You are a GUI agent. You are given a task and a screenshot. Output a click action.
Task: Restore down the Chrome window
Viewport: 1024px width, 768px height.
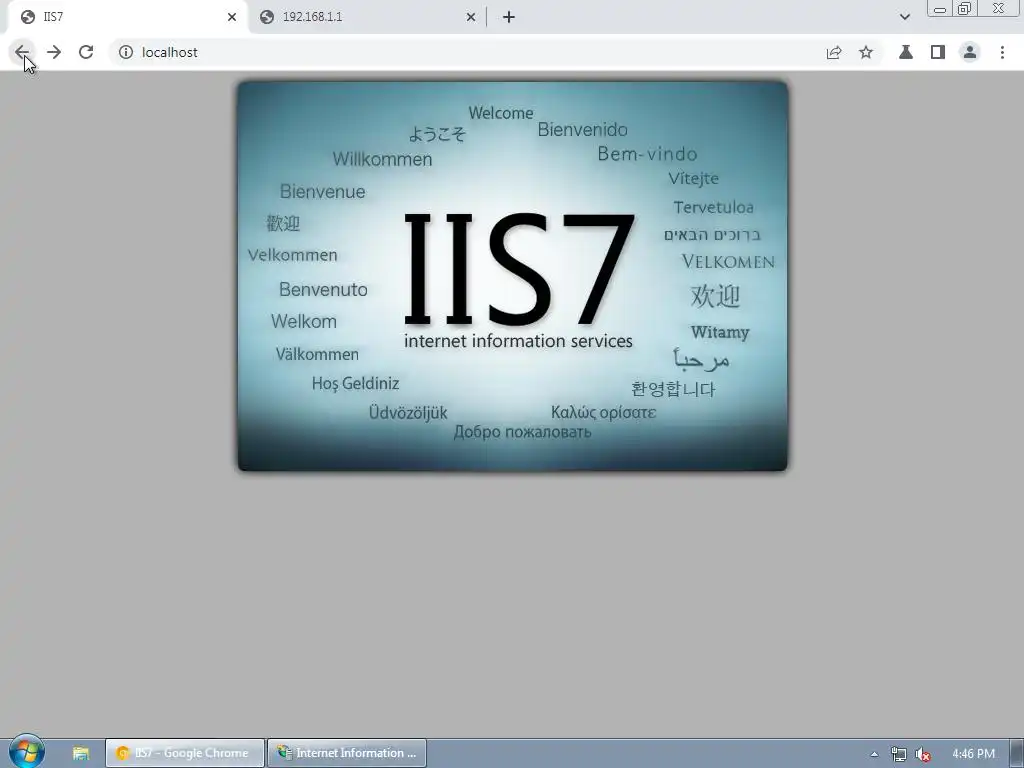[x=964, y=8]
